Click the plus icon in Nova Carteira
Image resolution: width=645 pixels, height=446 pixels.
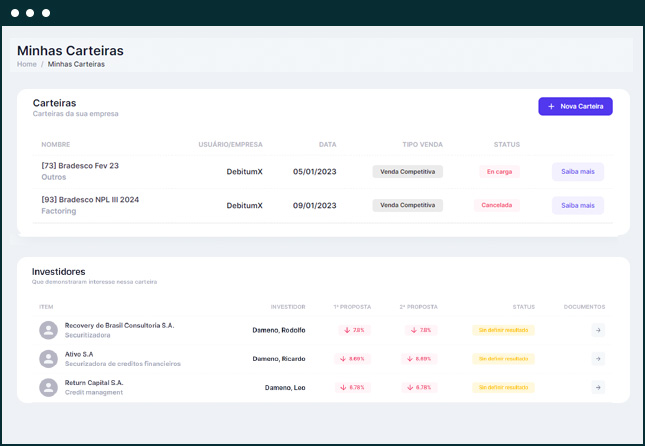[x=551, y=106]
